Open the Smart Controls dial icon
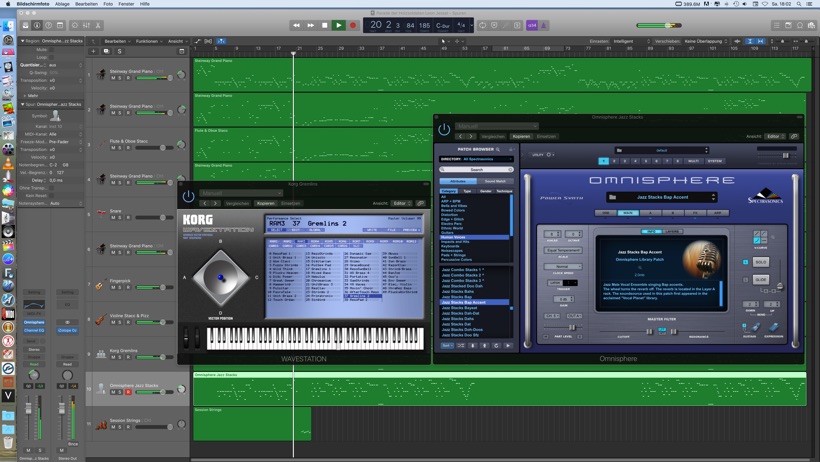Screen dimensions: 820x462 pyautogui.click(x=75, y=25)
